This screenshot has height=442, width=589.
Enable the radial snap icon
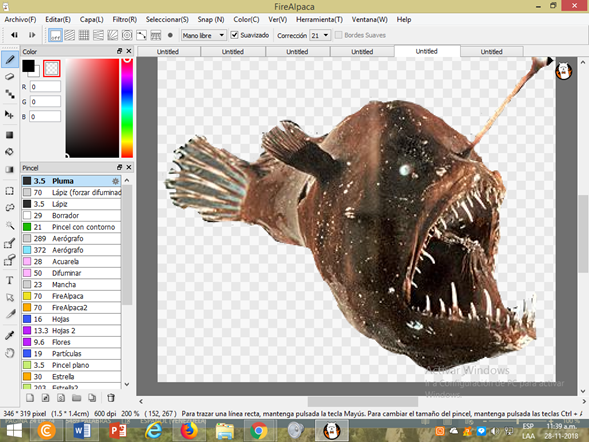[127, 35]
